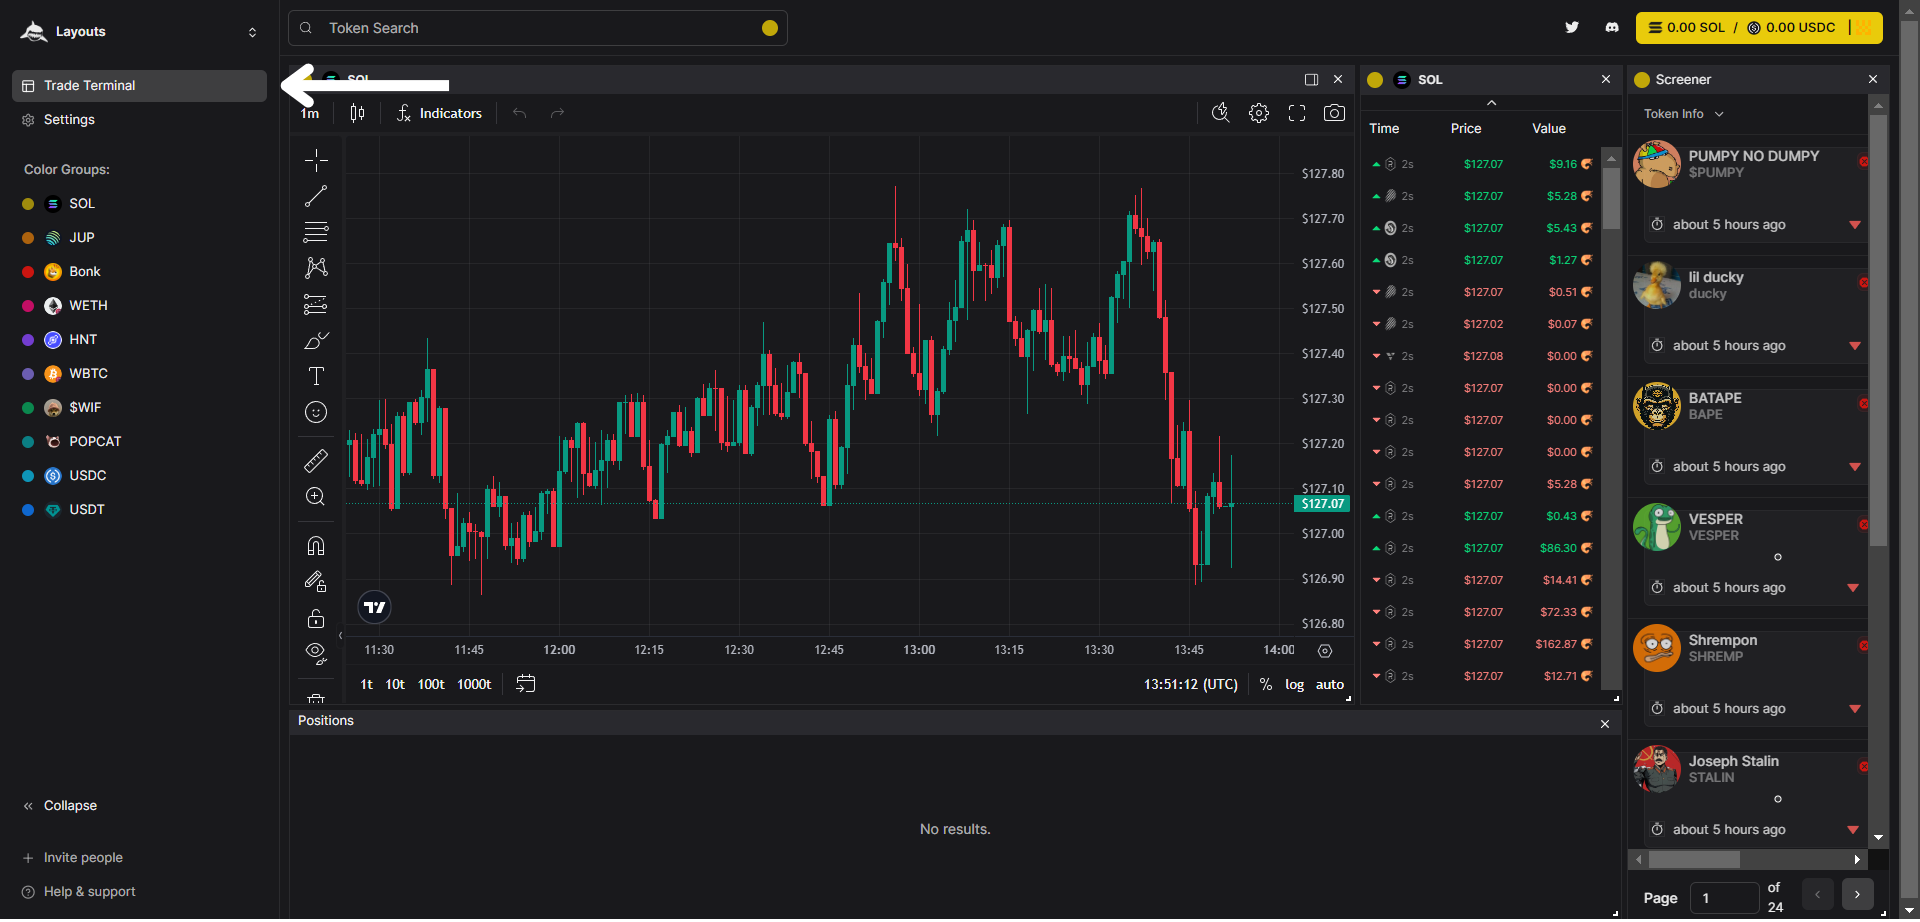Open chart settings gear icon
This screenshot has width=1920, height=922.
point(1259,113)
